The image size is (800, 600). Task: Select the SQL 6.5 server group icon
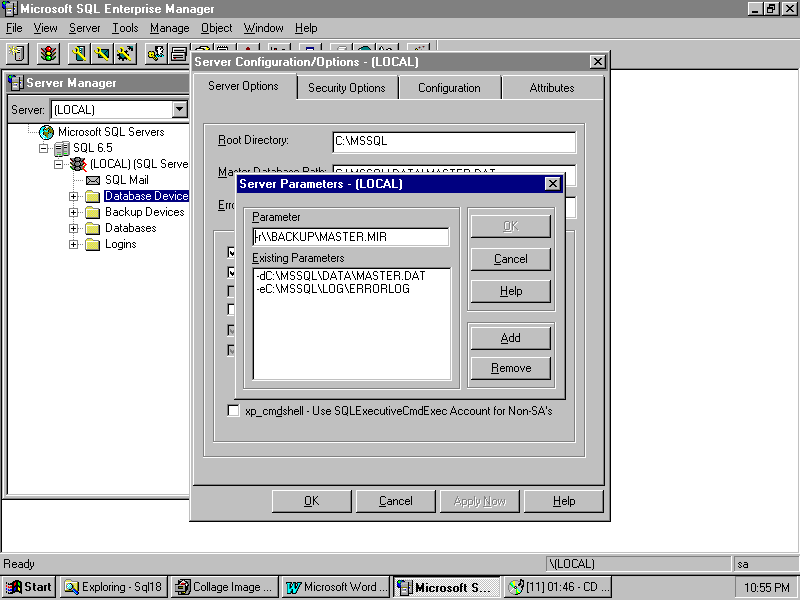tap(62, 148)
